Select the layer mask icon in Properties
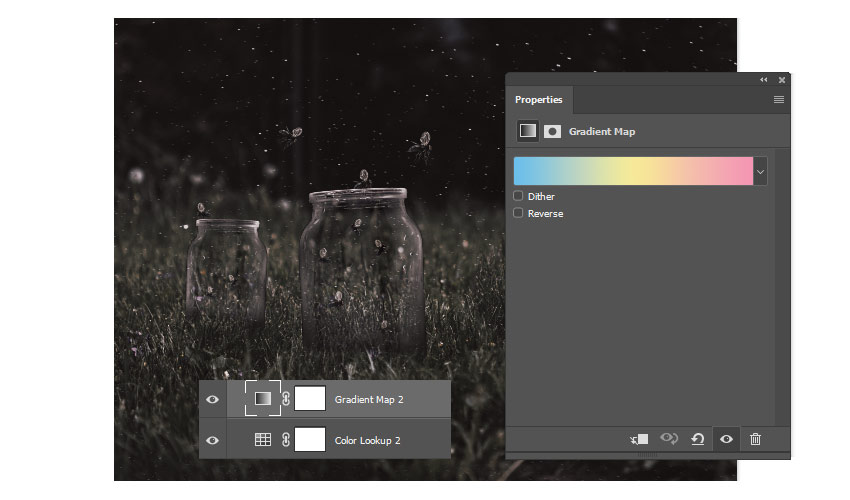This screenshot has width=850, height=500. (x=552, y=131)
